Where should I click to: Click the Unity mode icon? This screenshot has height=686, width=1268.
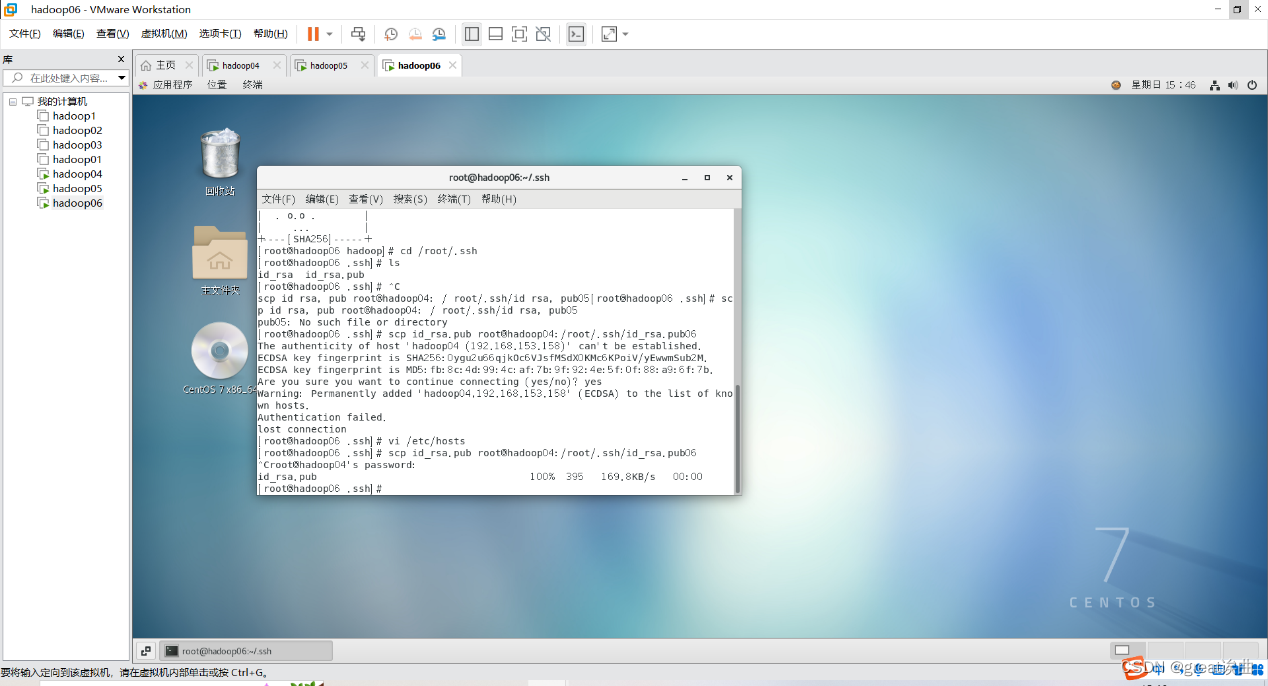(543, 34)
